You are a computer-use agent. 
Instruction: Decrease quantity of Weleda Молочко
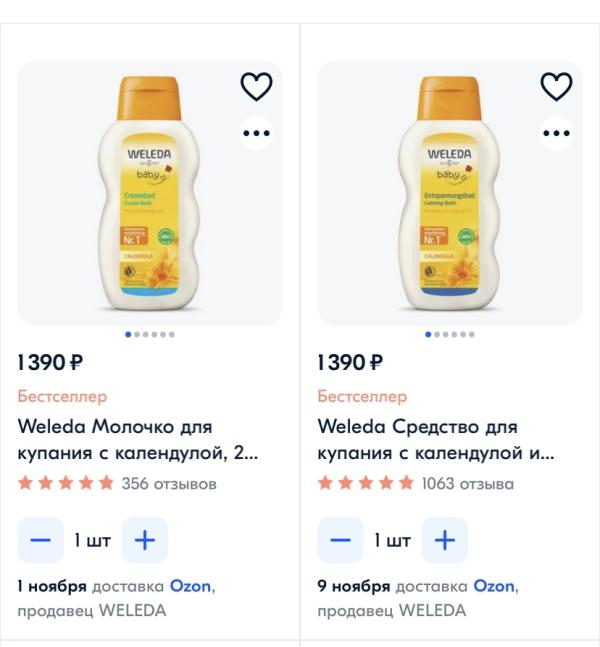(41, 540)
